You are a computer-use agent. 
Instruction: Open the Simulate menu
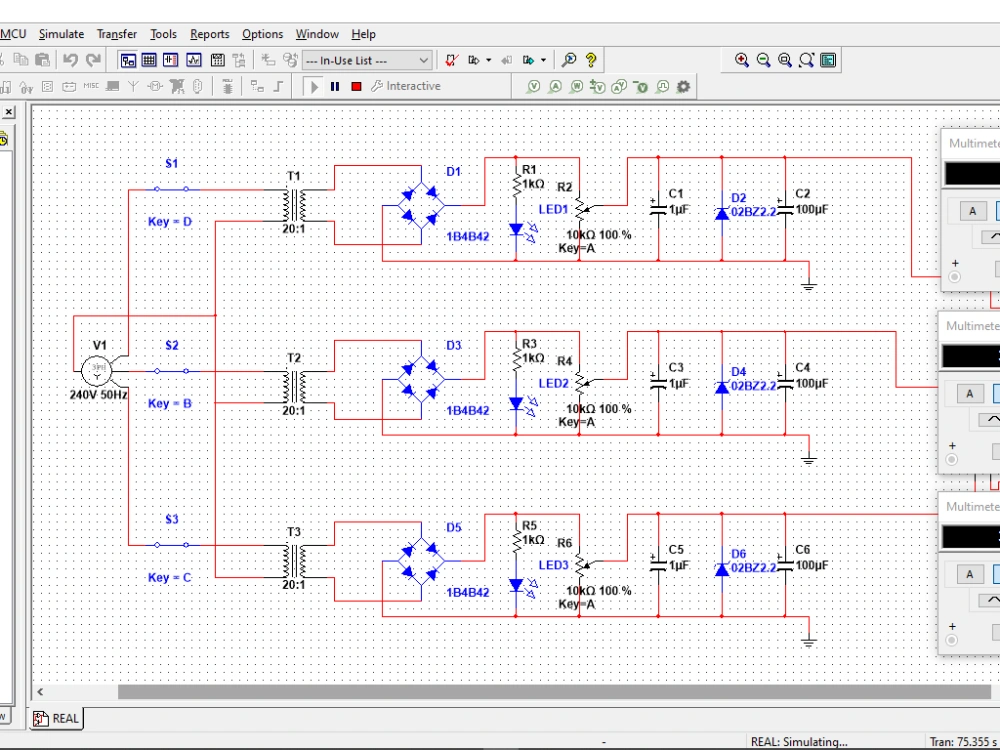[61, 33]
